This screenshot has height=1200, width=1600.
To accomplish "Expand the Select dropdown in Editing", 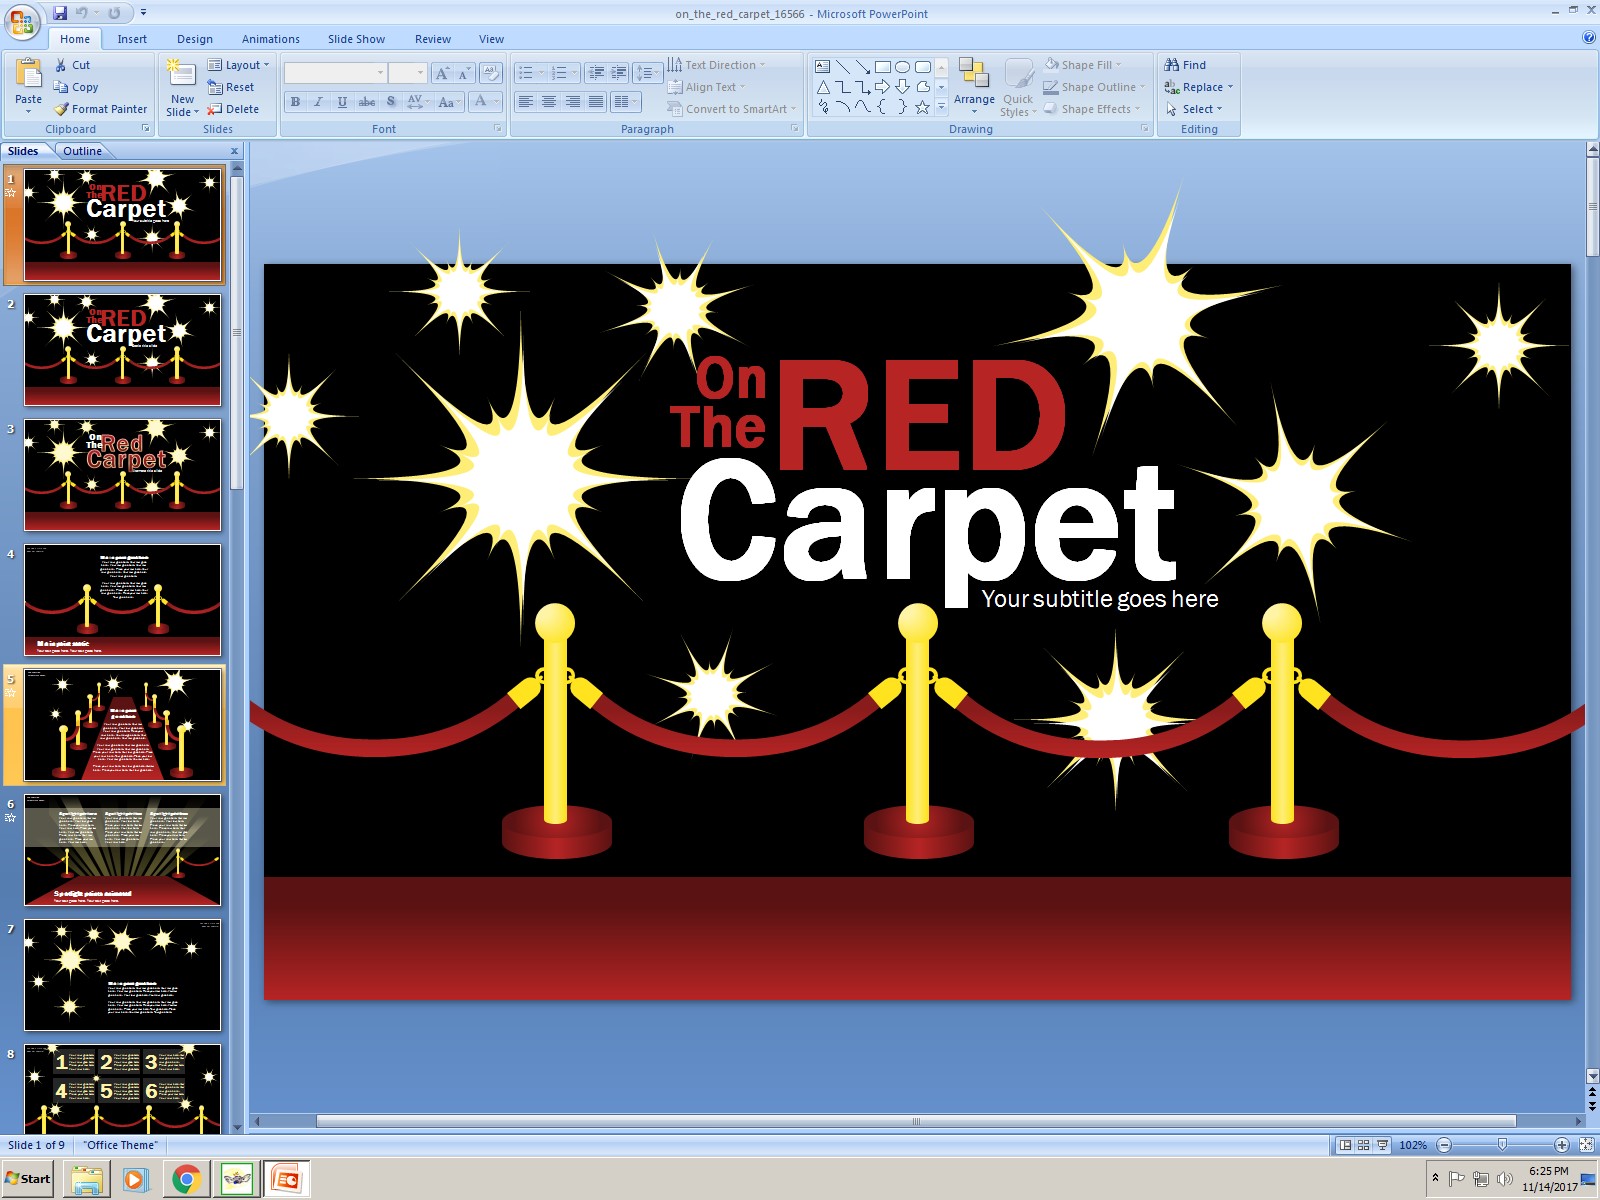I will [x=1201, y=109].
